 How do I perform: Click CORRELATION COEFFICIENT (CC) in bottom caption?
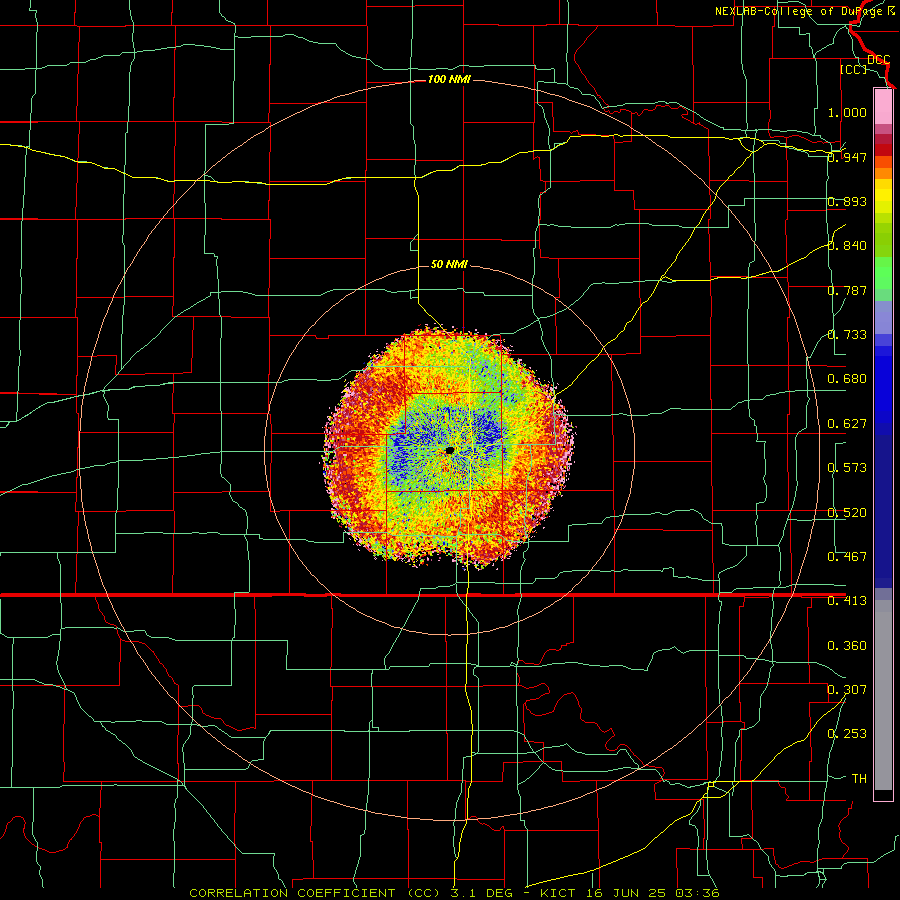(x=314, y=893)
